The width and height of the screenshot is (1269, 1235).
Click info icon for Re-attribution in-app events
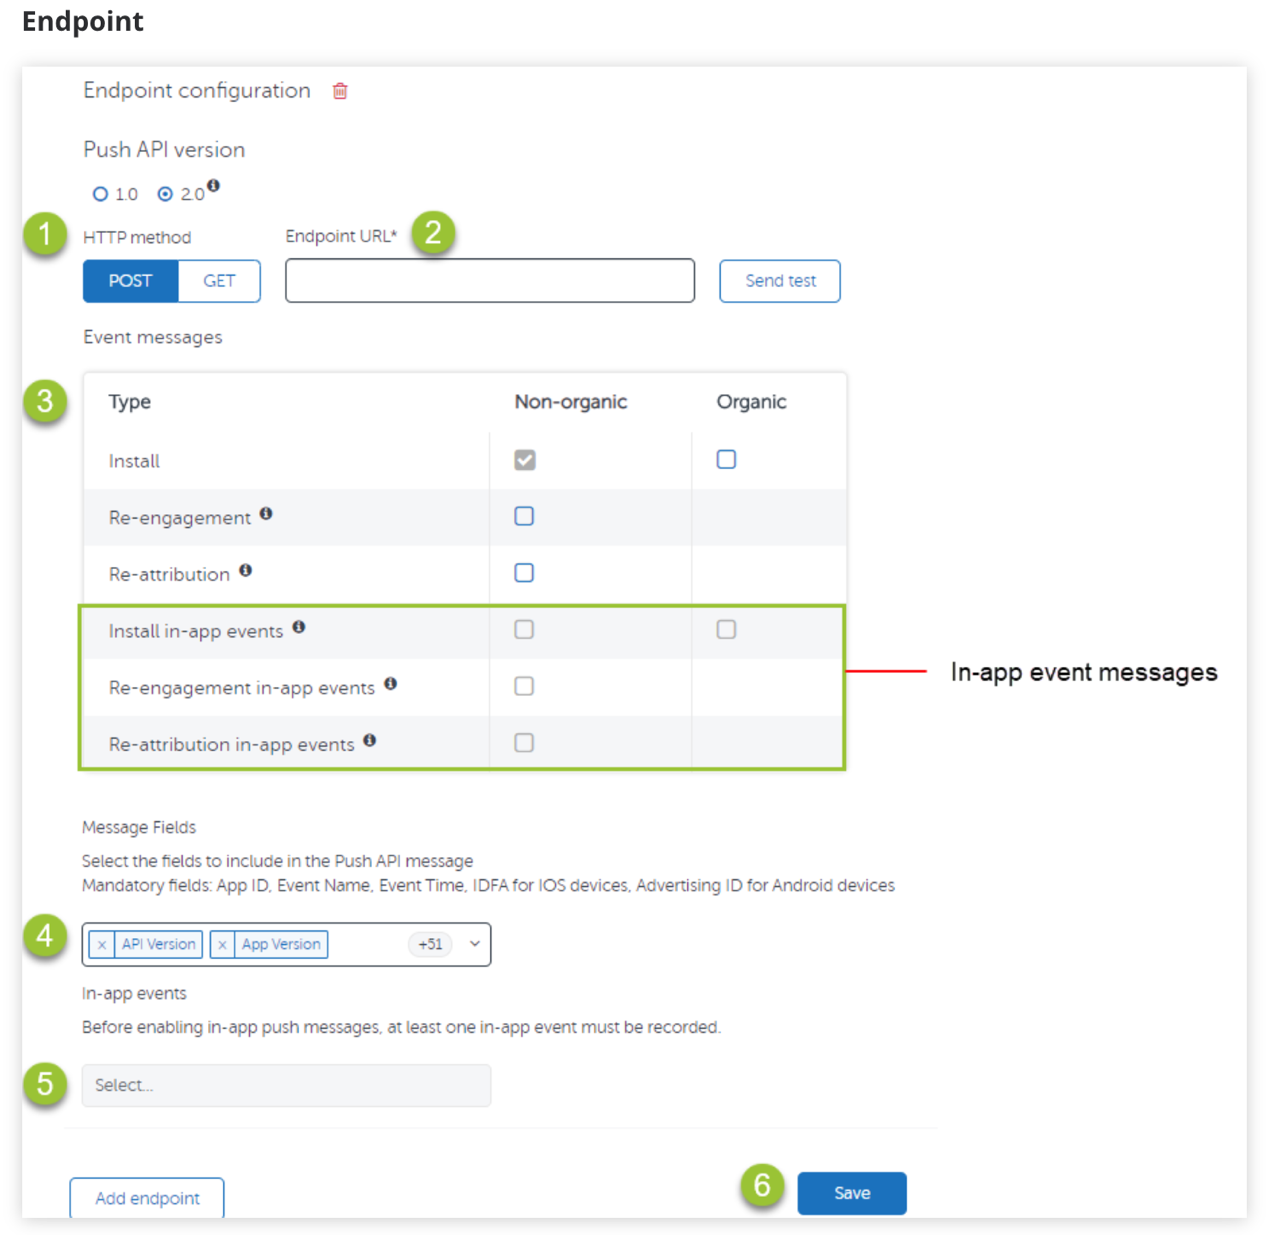[x=369, y=738]
